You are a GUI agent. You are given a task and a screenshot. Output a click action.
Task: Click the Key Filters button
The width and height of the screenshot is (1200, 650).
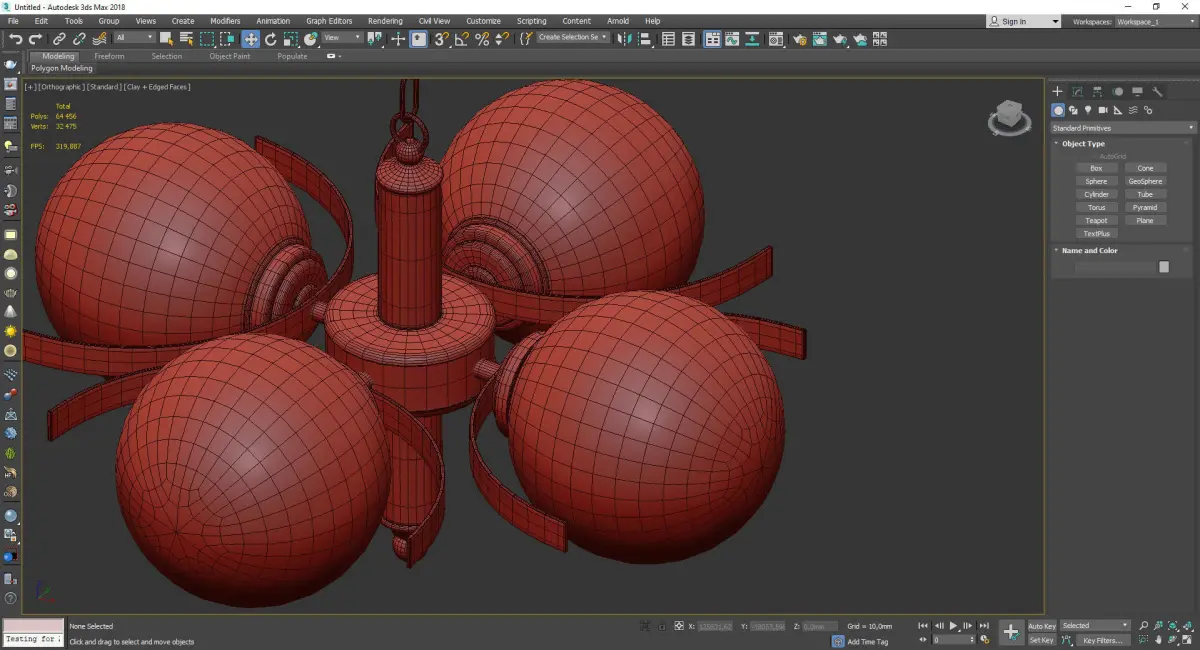click(1101, 640)
